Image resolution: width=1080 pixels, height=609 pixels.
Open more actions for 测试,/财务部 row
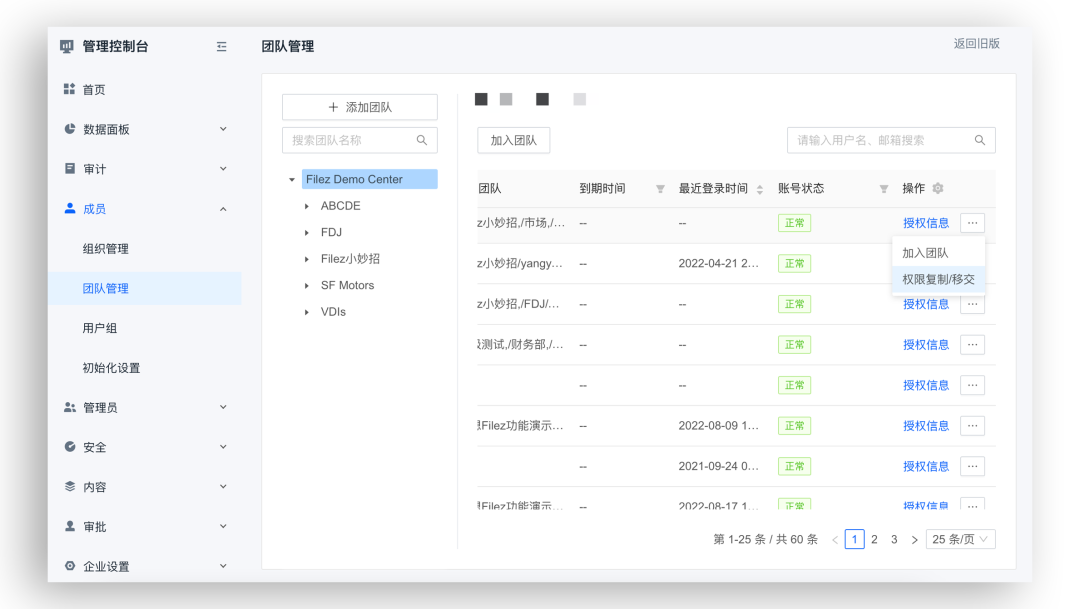click(972, 344)
